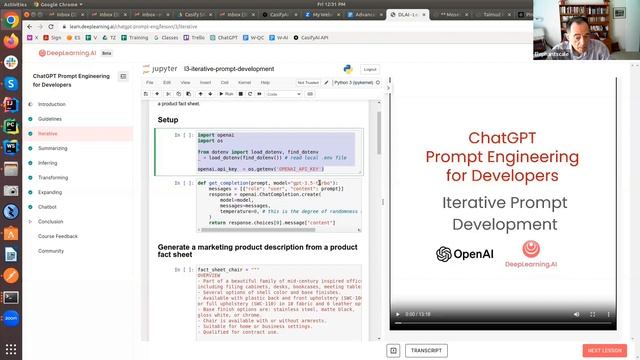Viewport: 640px width, 360px height.
Task: Close the active DLAI tab
Action: 424,15
